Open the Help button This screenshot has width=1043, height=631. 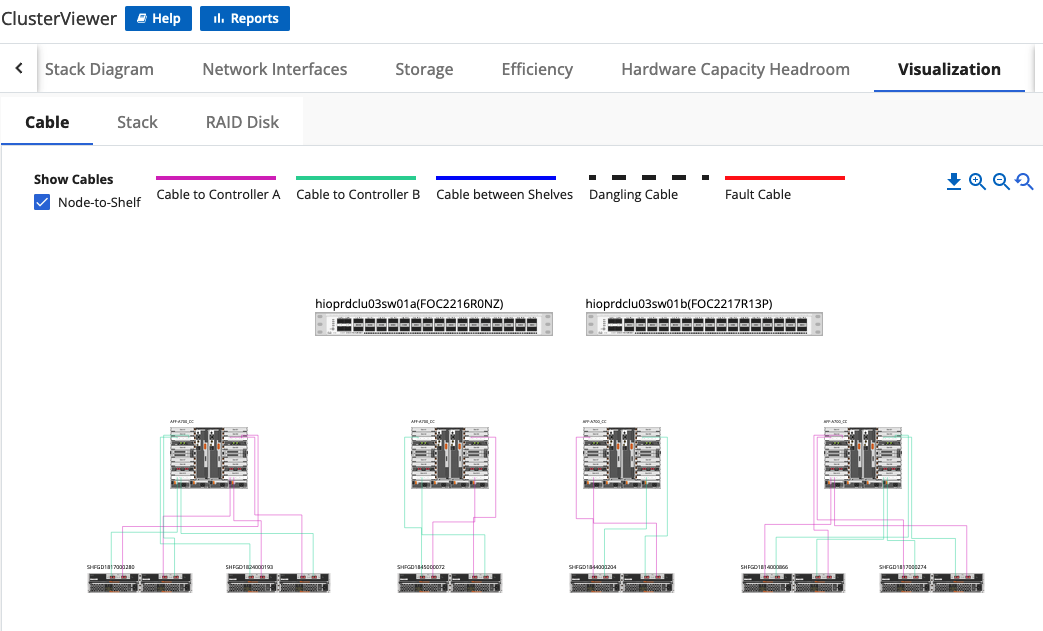[x=158, y=19]
